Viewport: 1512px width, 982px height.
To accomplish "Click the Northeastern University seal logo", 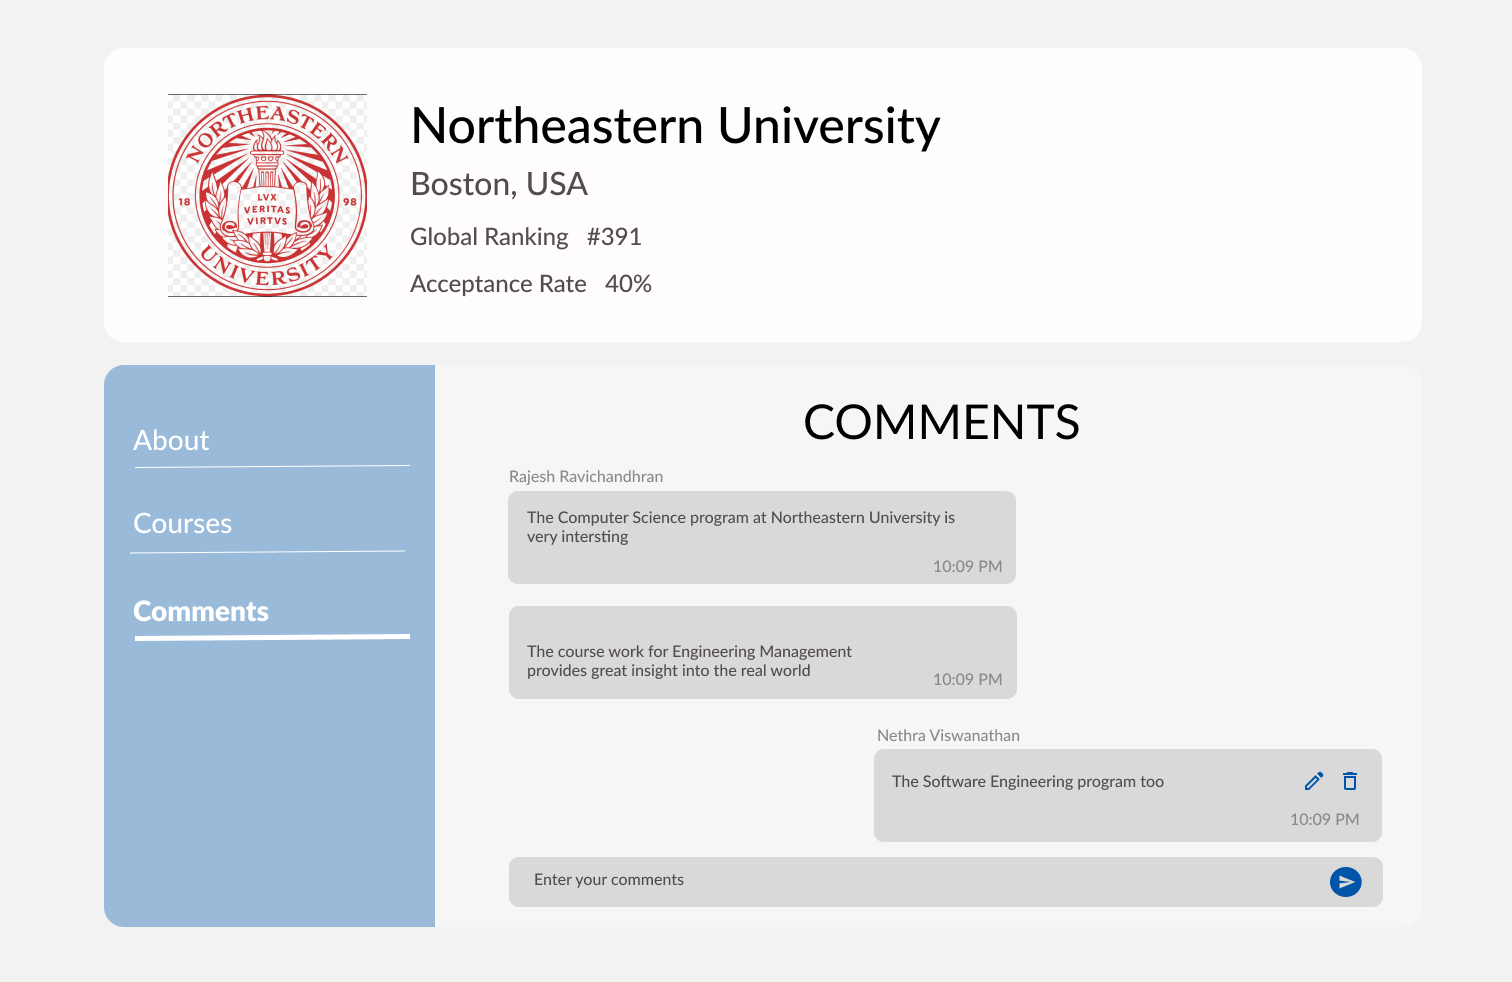I will pos(267,195).
